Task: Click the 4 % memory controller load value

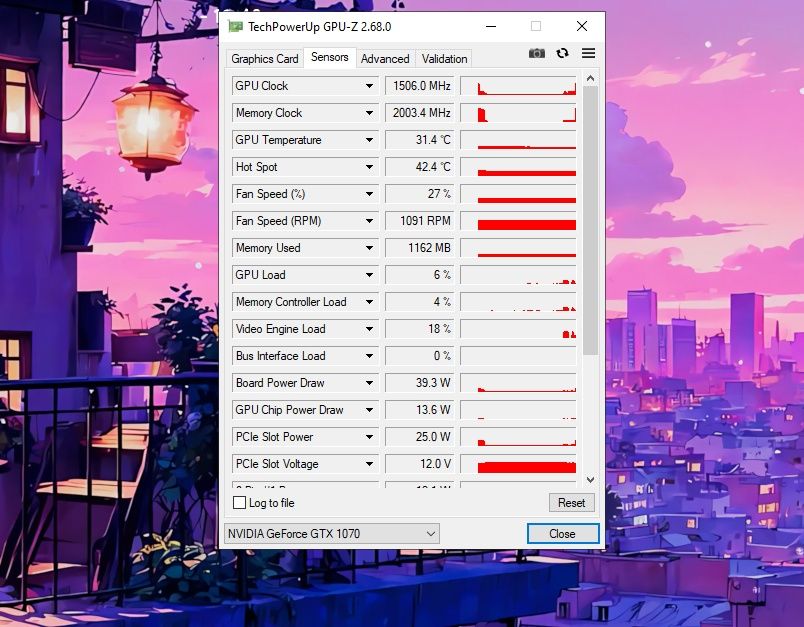Action: 419,302
